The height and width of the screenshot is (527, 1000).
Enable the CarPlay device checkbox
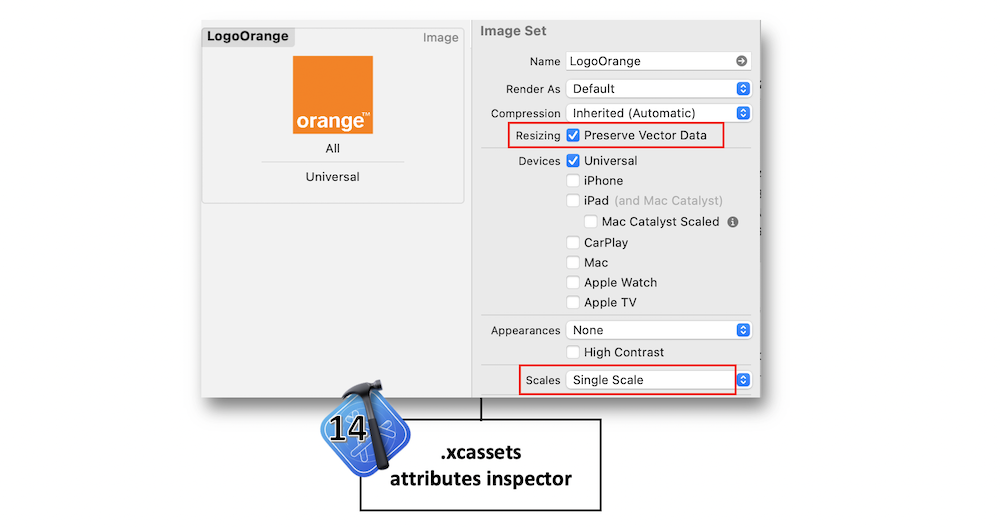pos(573,243)
